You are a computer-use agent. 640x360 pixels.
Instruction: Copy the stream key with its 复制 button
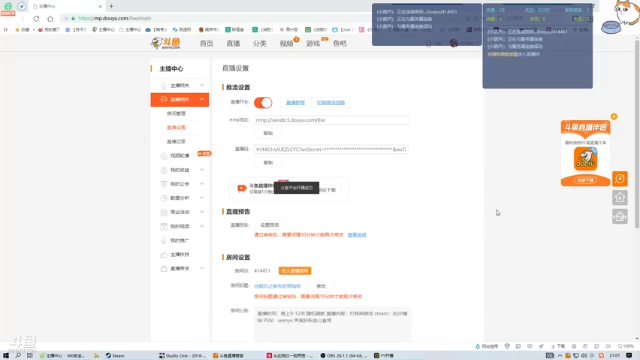pos(268,162)
